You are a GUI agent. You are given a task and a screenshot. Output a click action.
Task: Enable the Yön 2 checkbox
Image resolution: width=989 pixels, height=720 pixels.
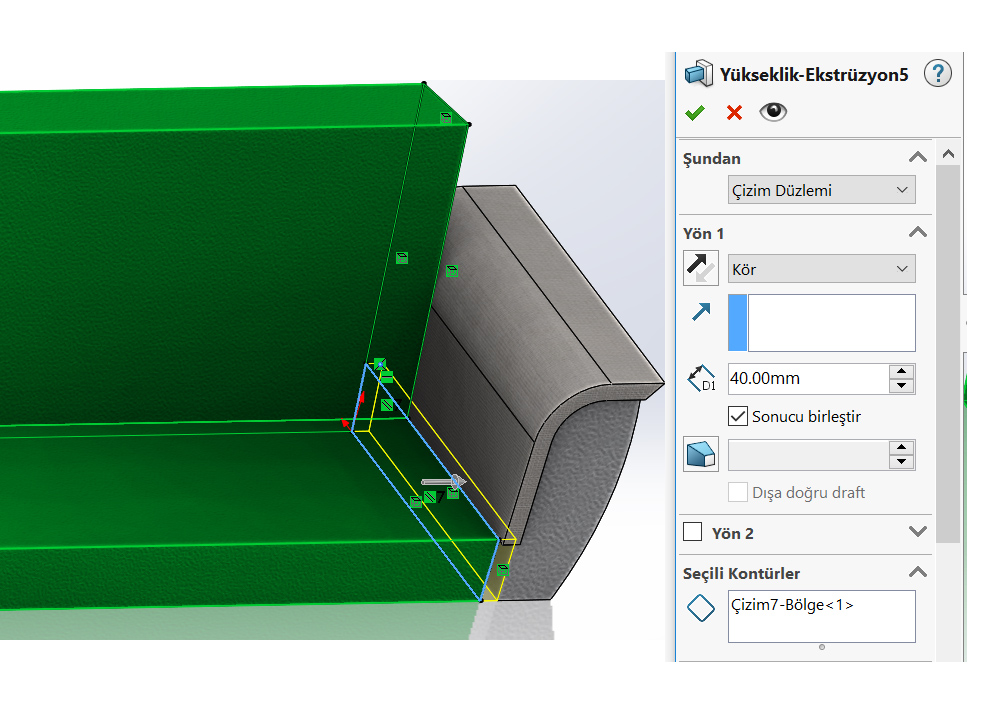pos(693,532)
